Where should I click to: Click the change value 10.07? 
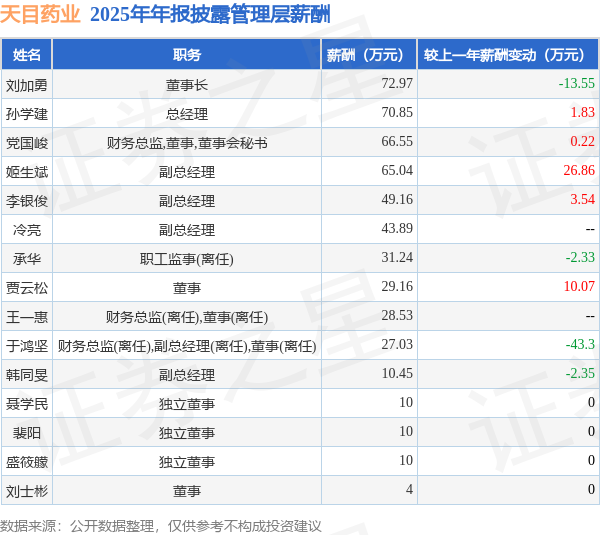tap(579, 286)
